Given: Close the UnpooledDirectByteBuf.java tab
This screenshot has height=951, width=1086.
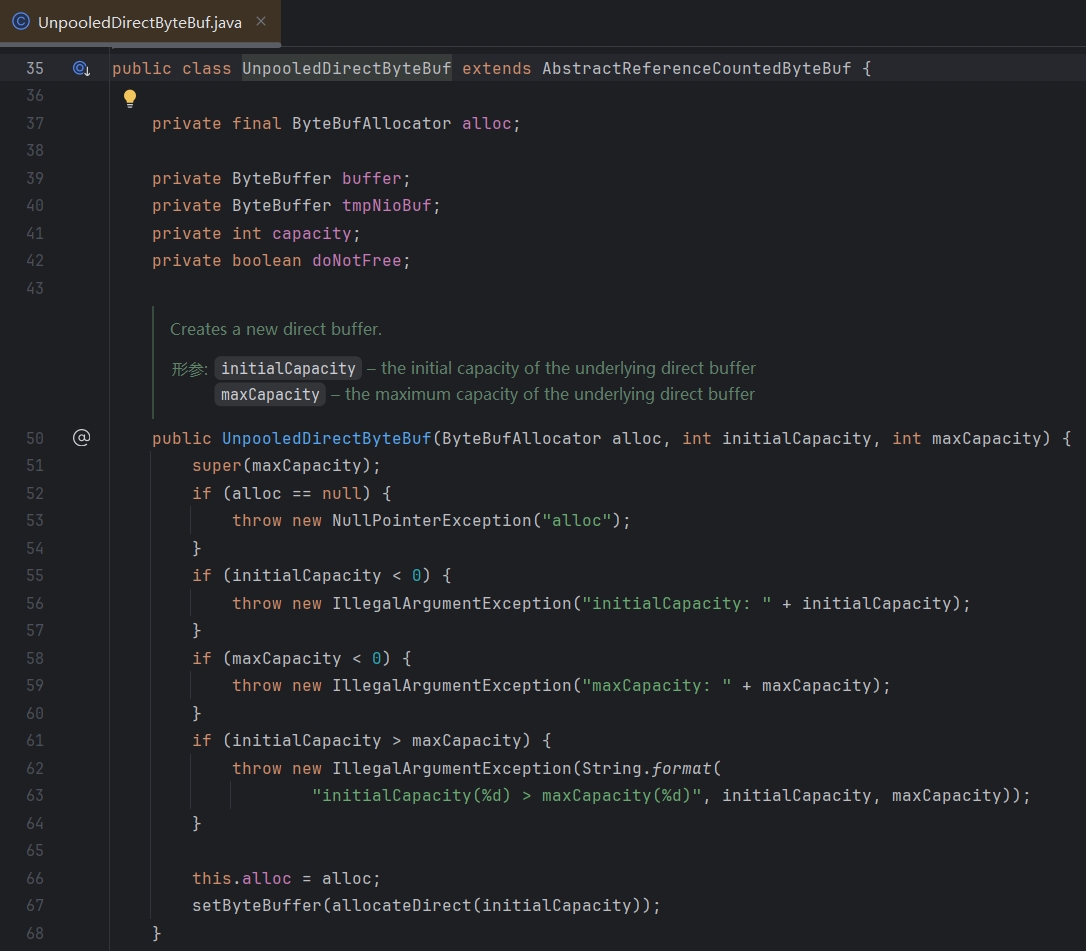Looking at the screenshot, I should 261,21.
